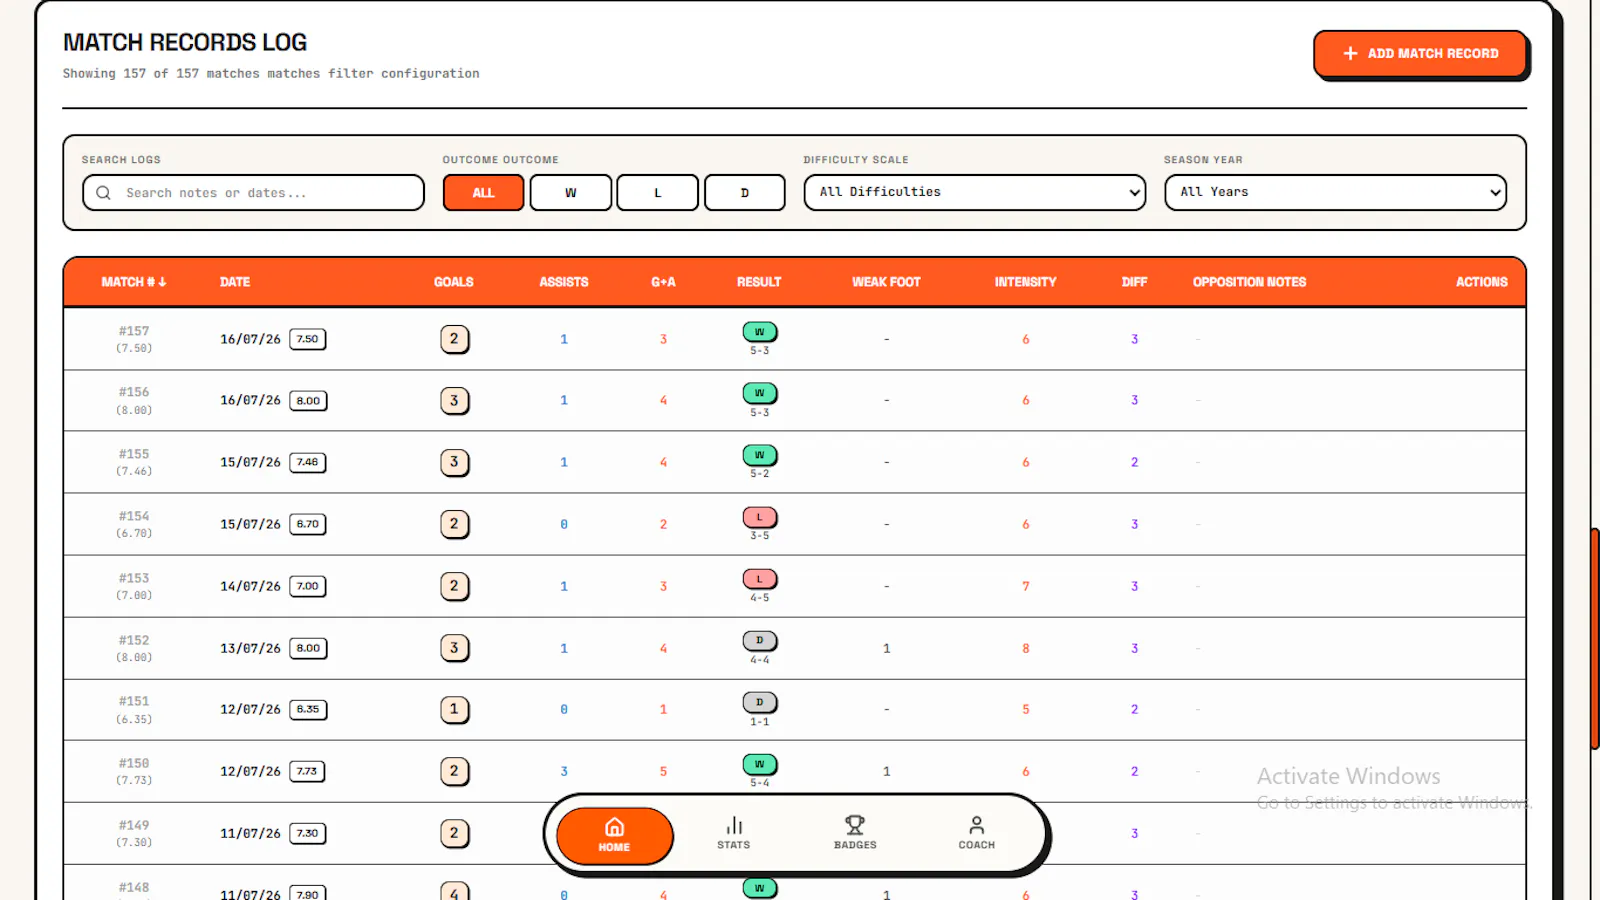Click the INTENSITY column header
The height and width of the screenshot is (900, 1600).
point(1025,282)
